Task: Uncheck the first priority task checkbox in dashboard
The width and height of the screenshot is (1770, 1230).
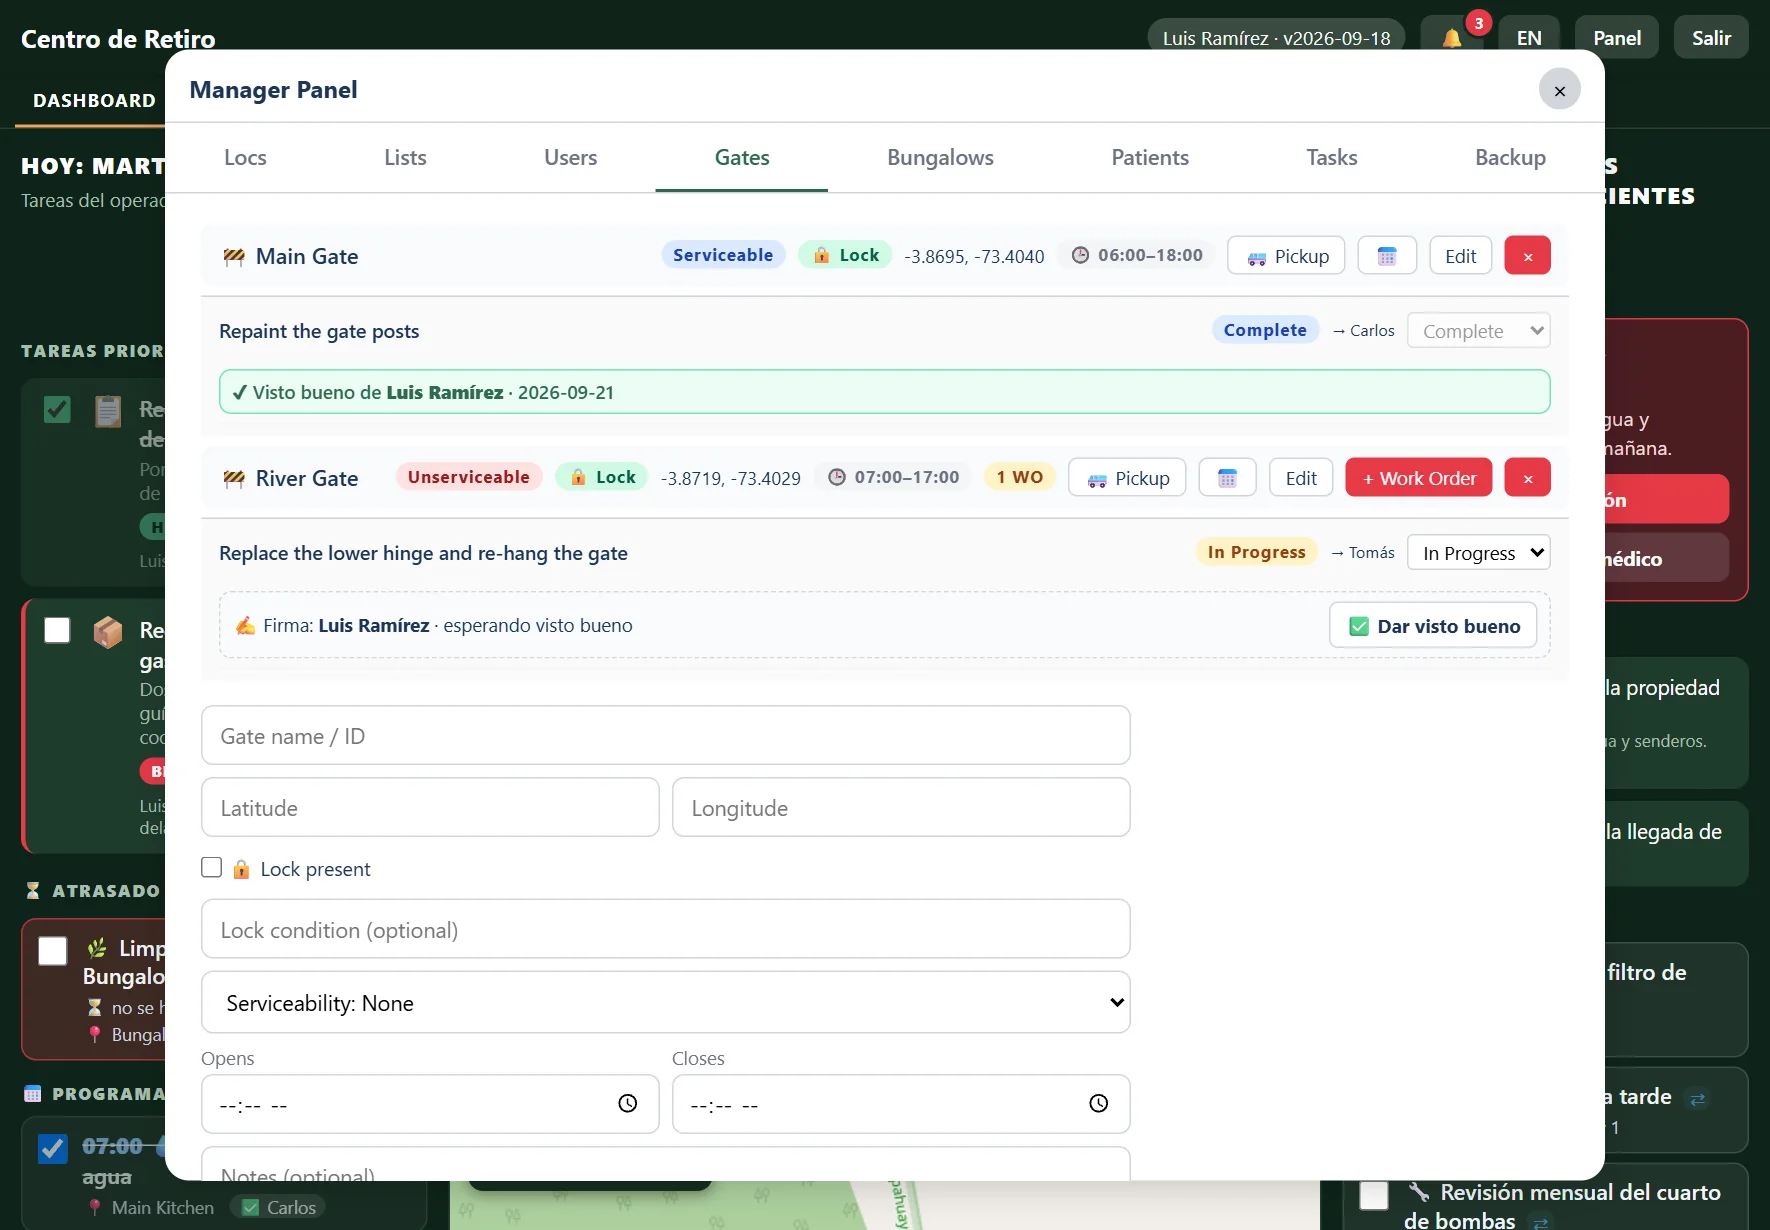Action: (57, 409)
